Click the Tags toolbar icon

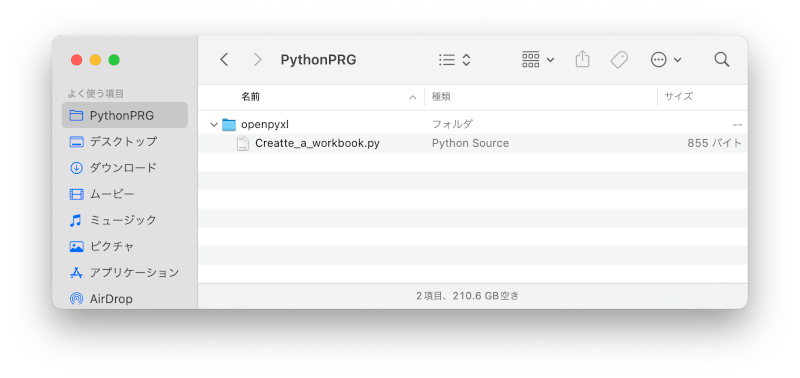point(619,60)
